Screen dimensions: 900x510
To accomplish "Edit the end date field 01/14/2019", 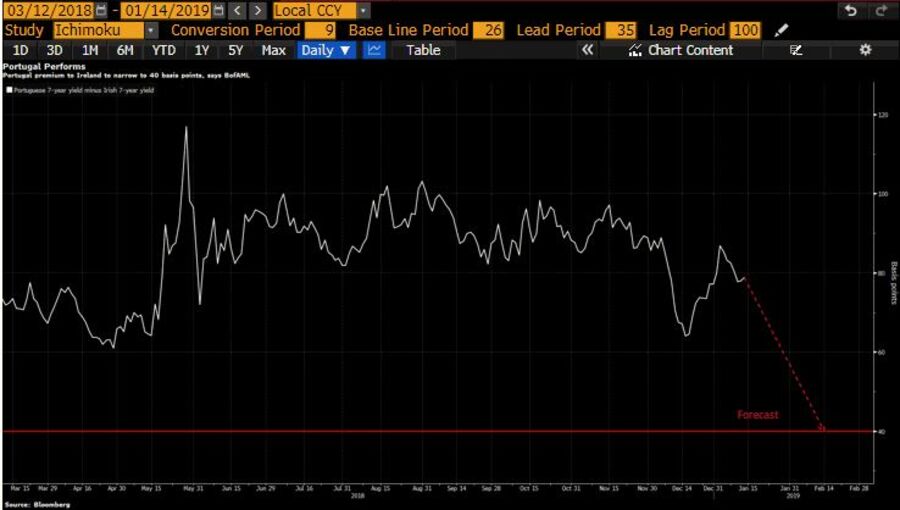I will coord(165,10).
